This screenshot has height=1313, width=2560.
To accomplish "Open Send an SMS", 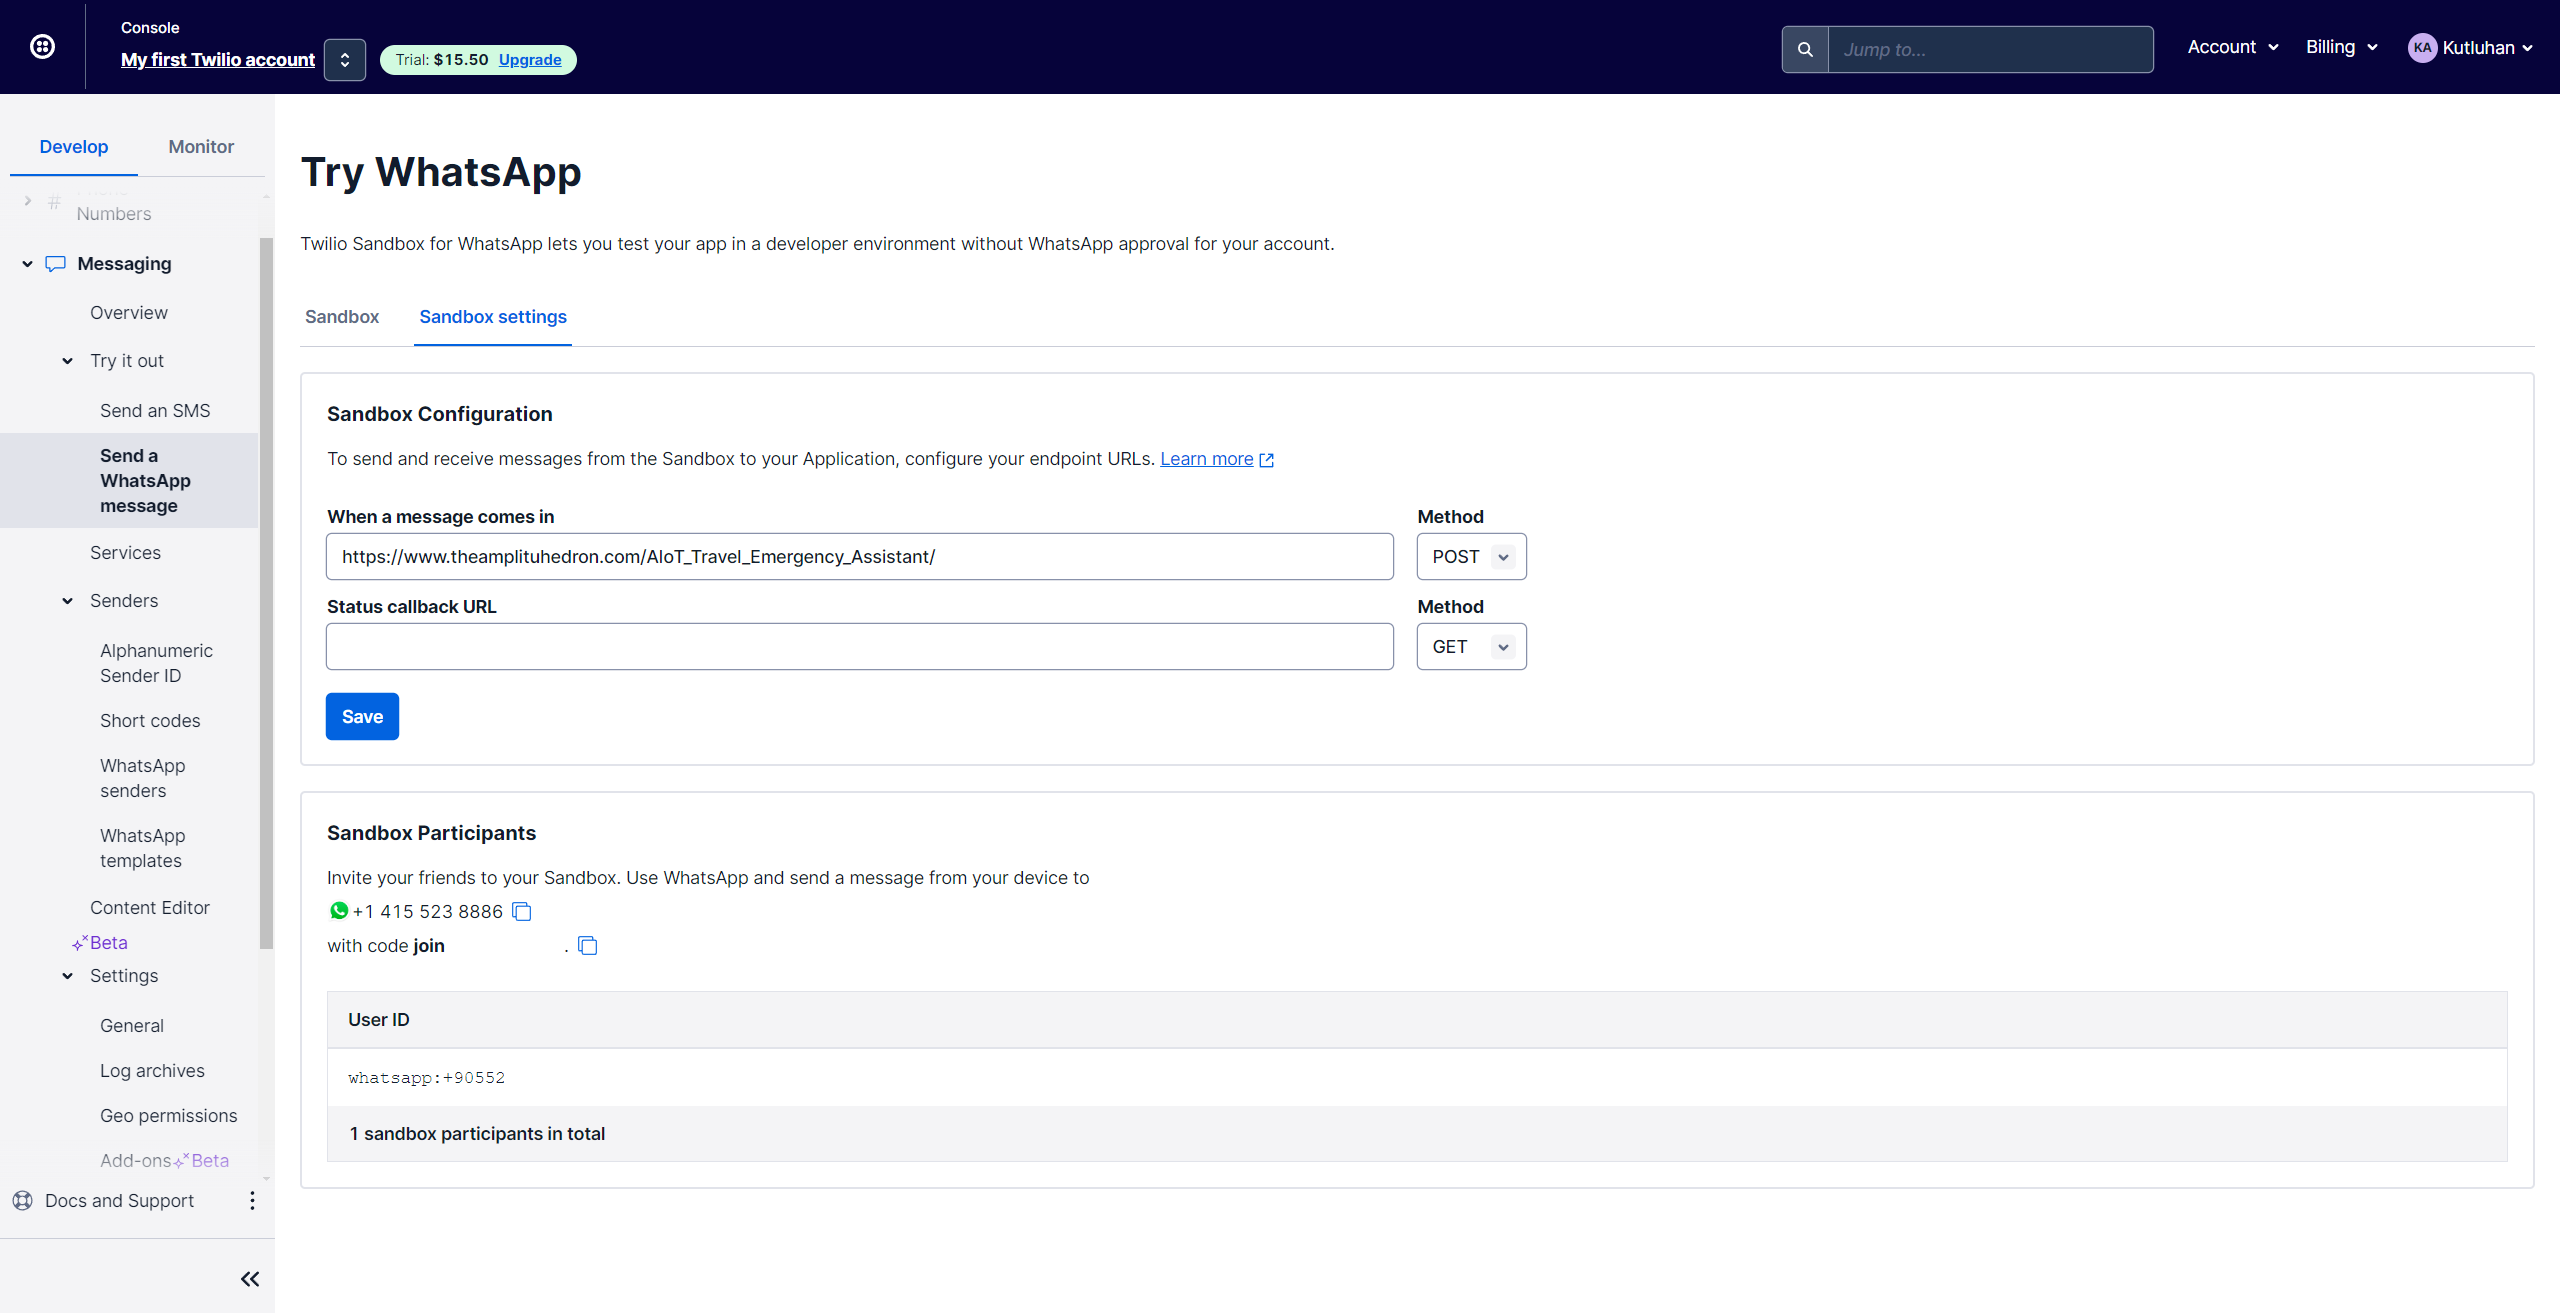I will click(x=155, y=411).
